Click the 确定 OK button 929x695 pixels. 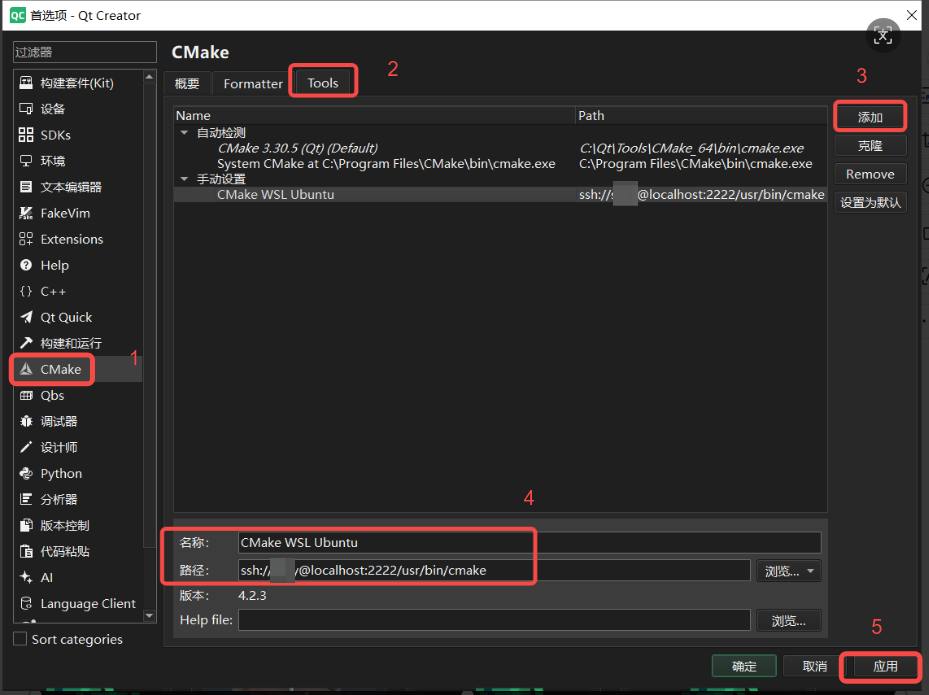tap(744, 666)
